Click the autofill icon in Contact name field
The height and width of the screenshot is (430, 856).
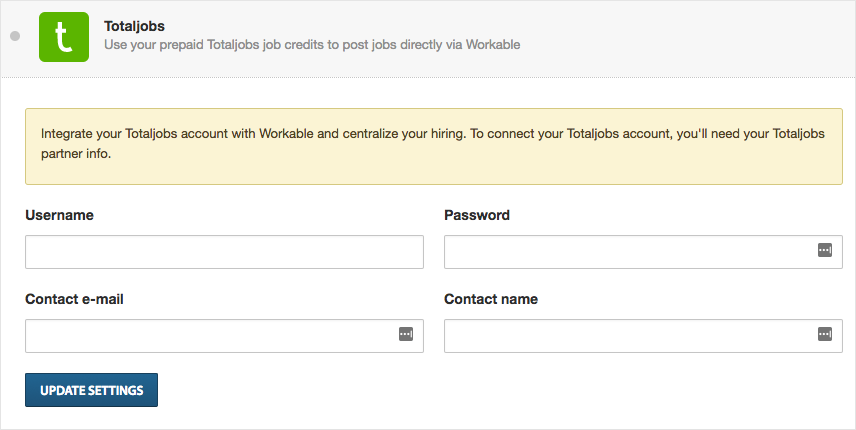point(824,334)
